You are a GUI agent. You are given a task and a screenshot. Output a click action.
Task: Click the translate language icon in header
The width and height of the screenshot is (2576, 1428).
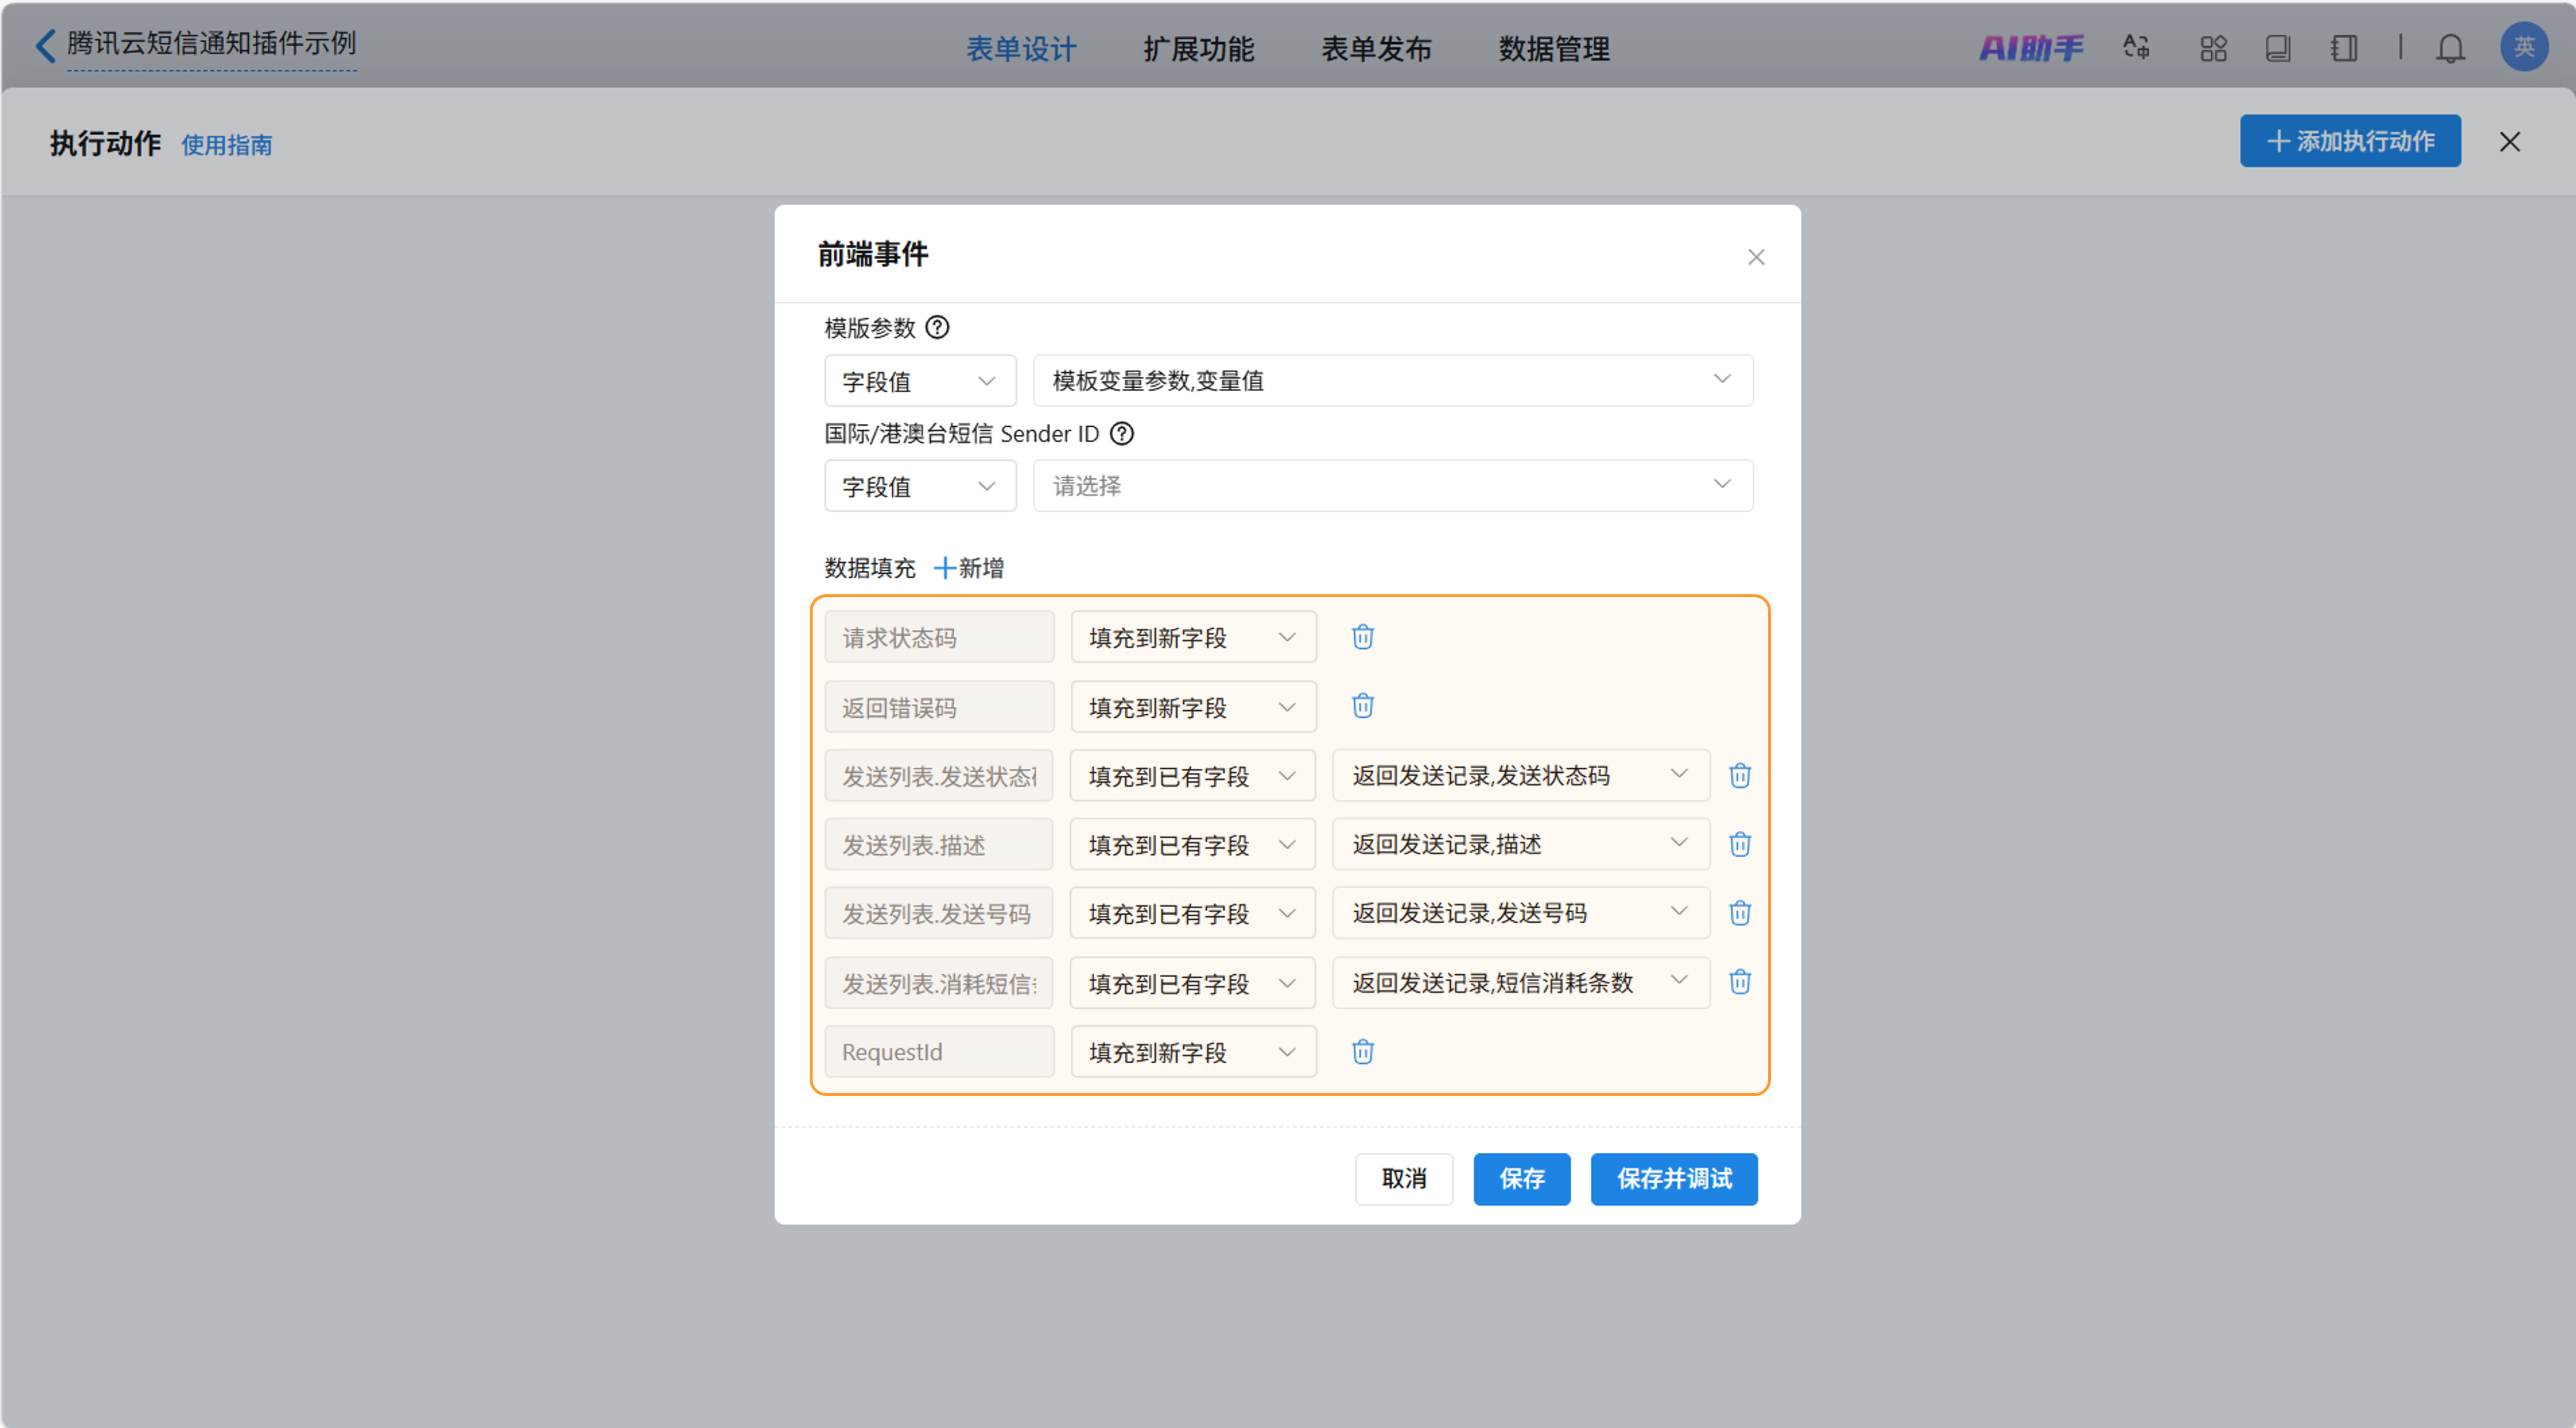click(x=2136, y=48)
